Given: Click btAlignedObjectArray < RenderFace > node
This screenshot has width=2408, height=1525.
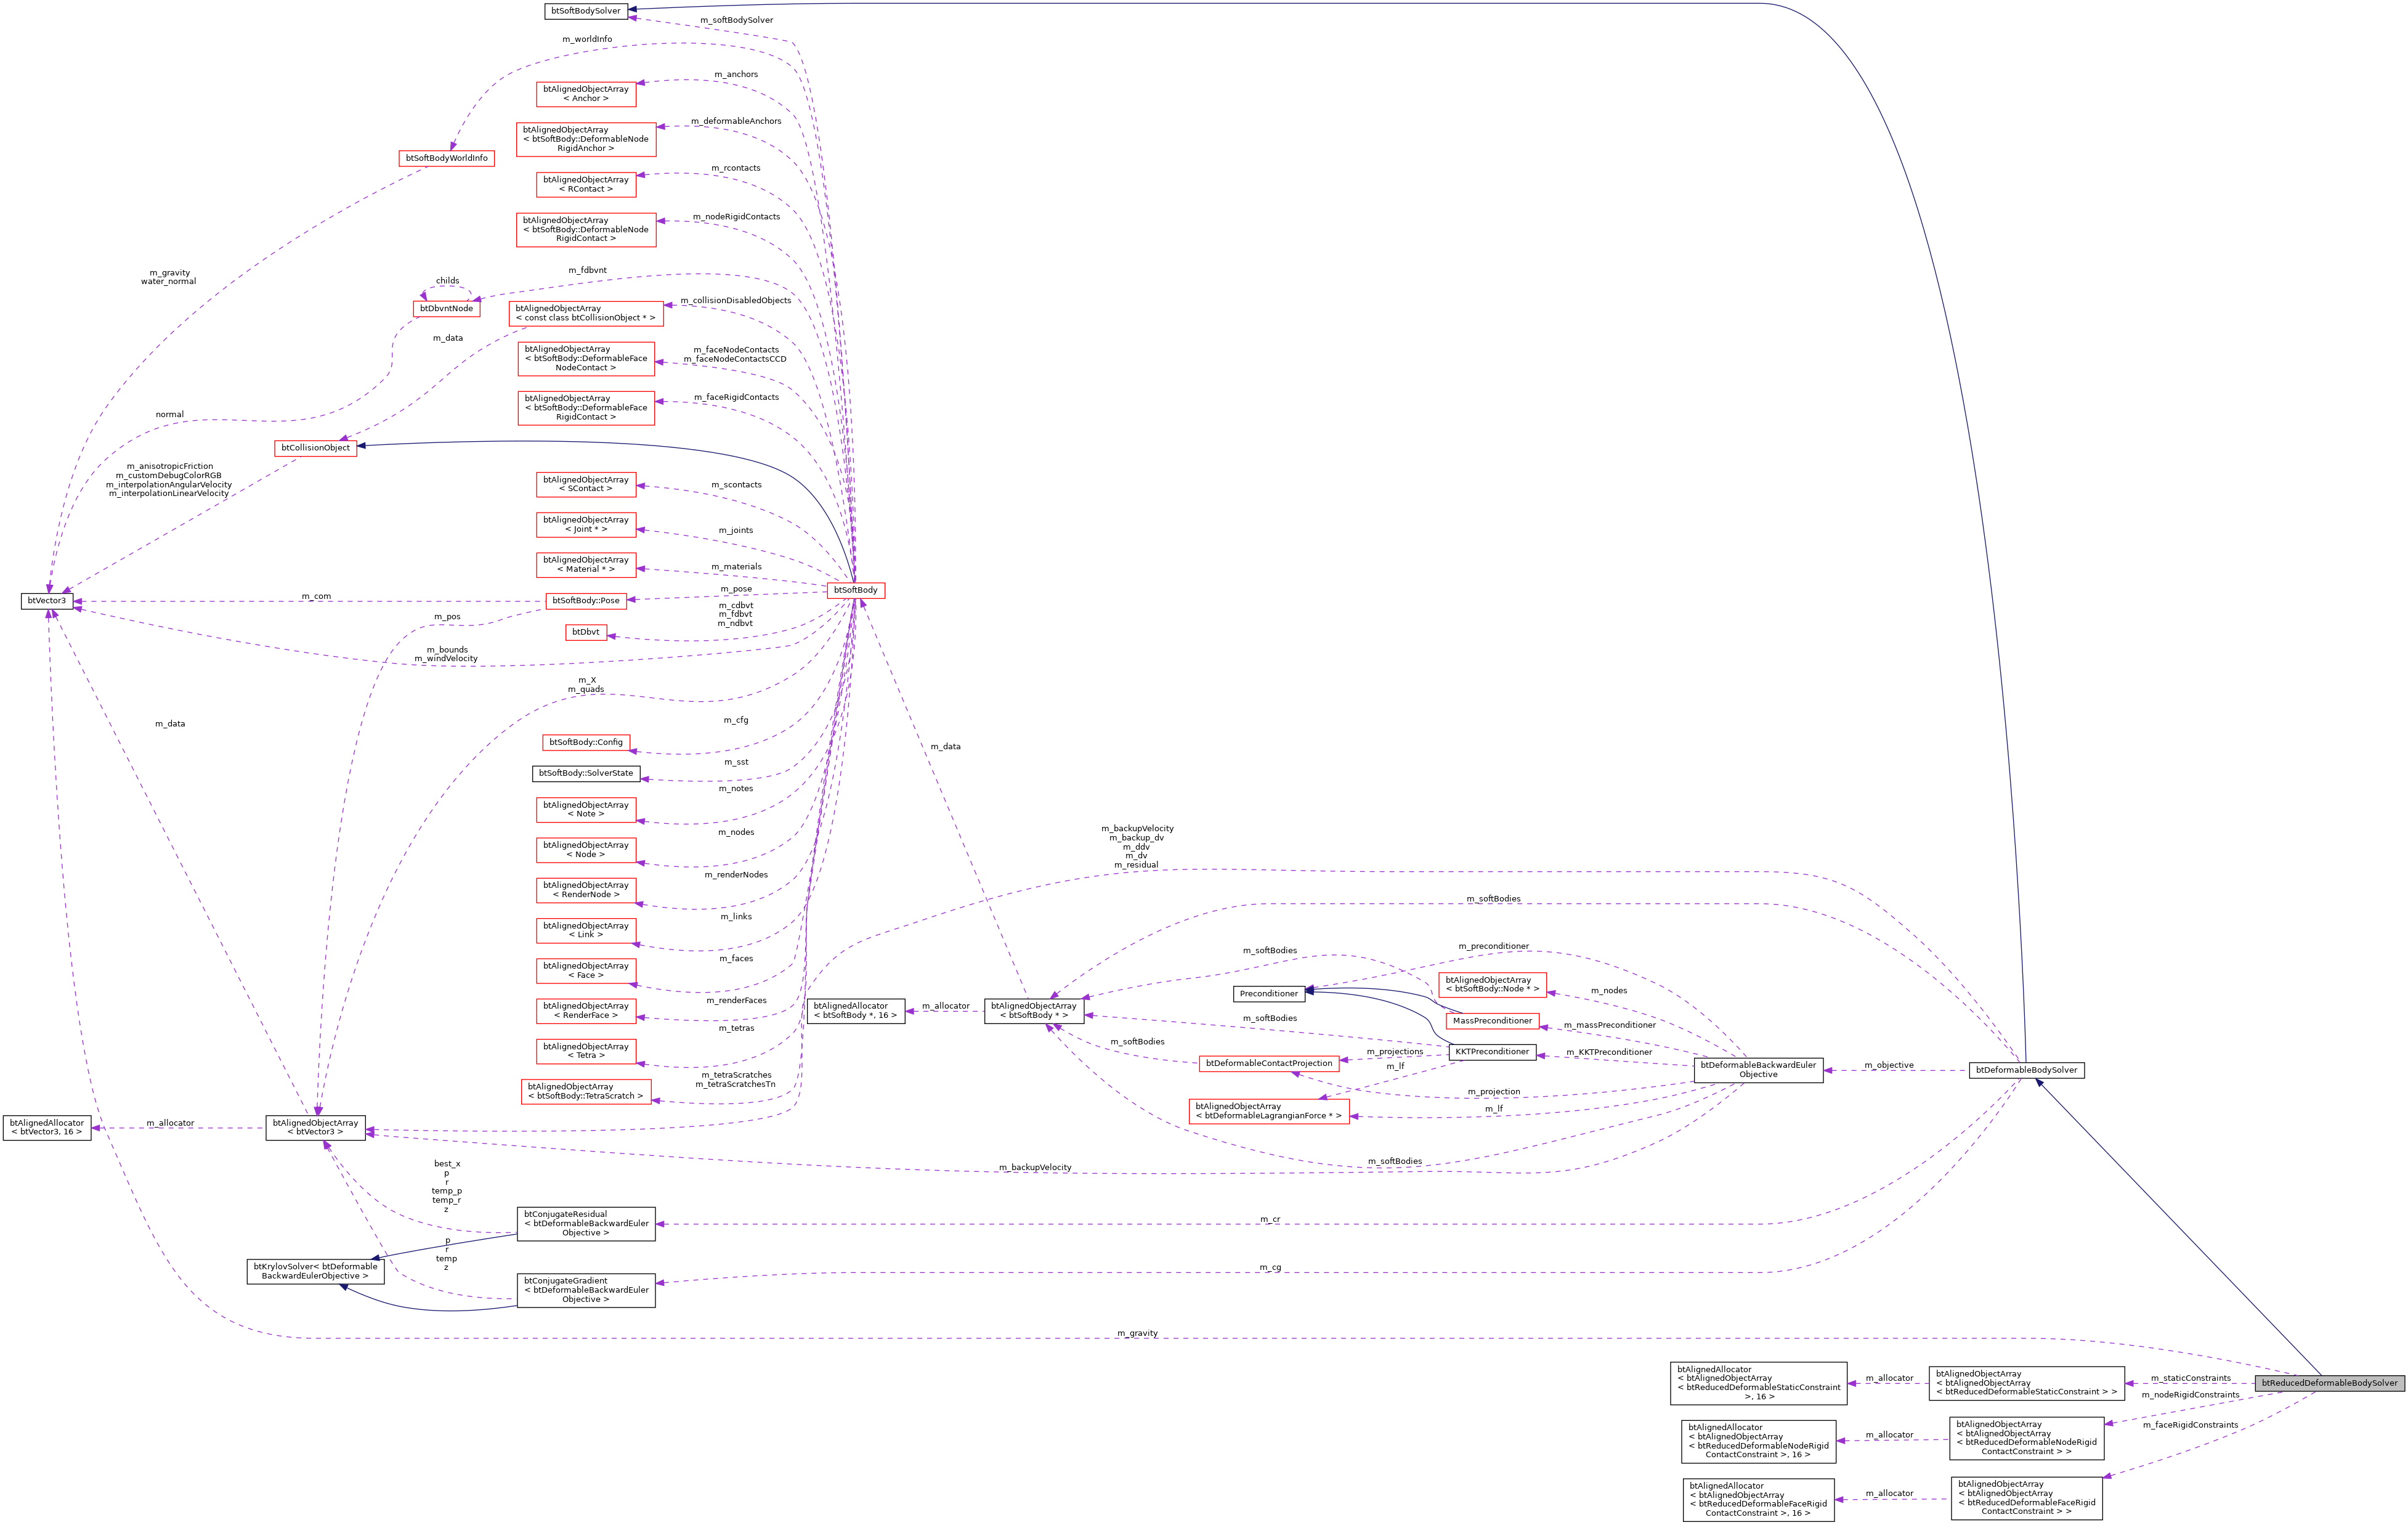Looking at the screenshot, I should click(x=586, y=1011).
